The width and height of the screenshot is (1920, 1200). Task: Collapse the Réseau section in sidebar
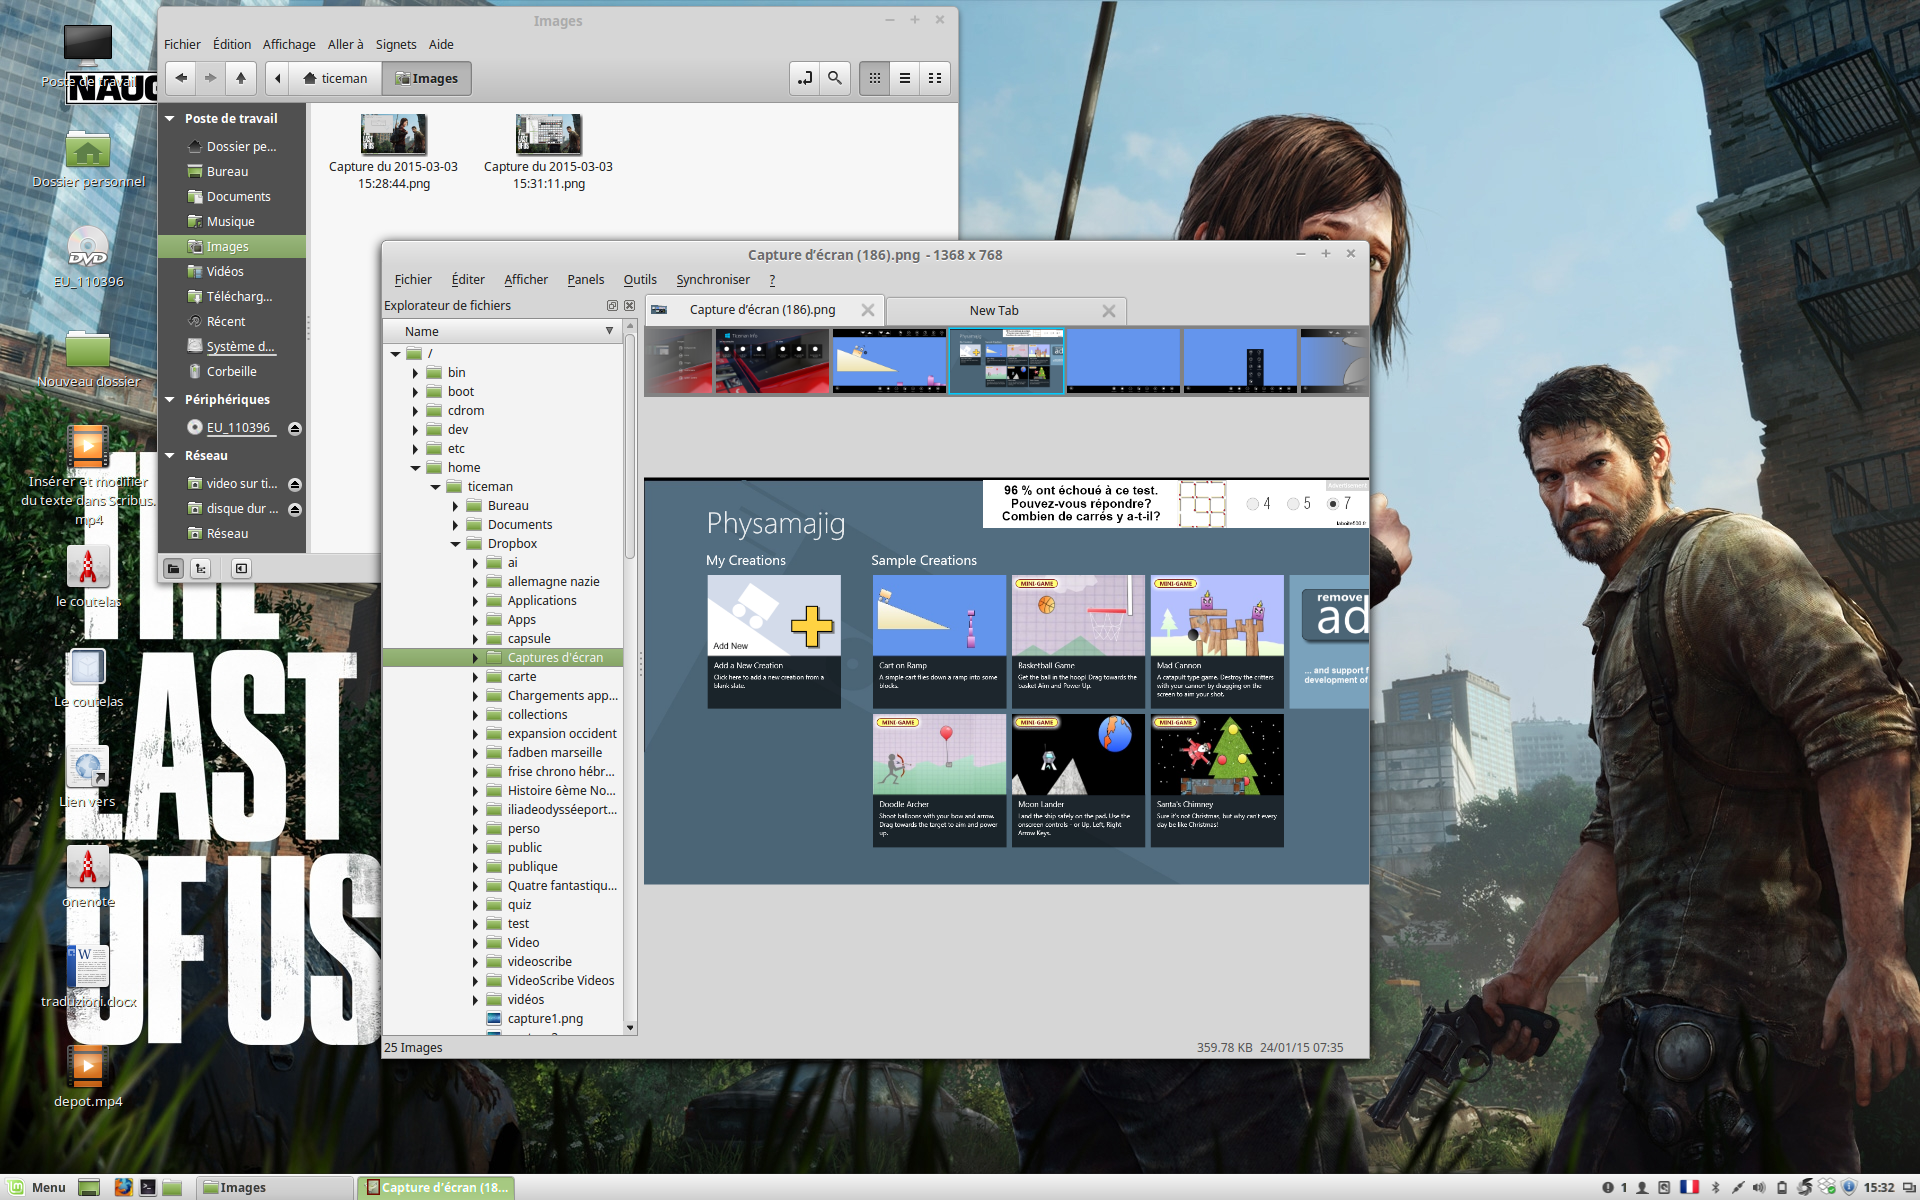[170, 456]
